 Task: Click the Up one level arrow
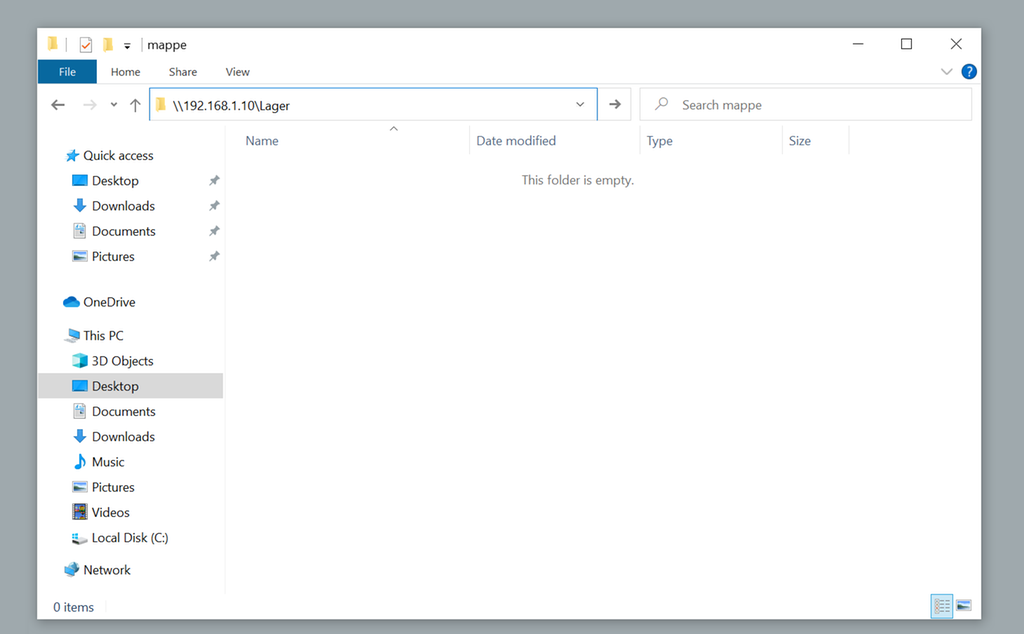pyautogui.click(x=135, y=105)
